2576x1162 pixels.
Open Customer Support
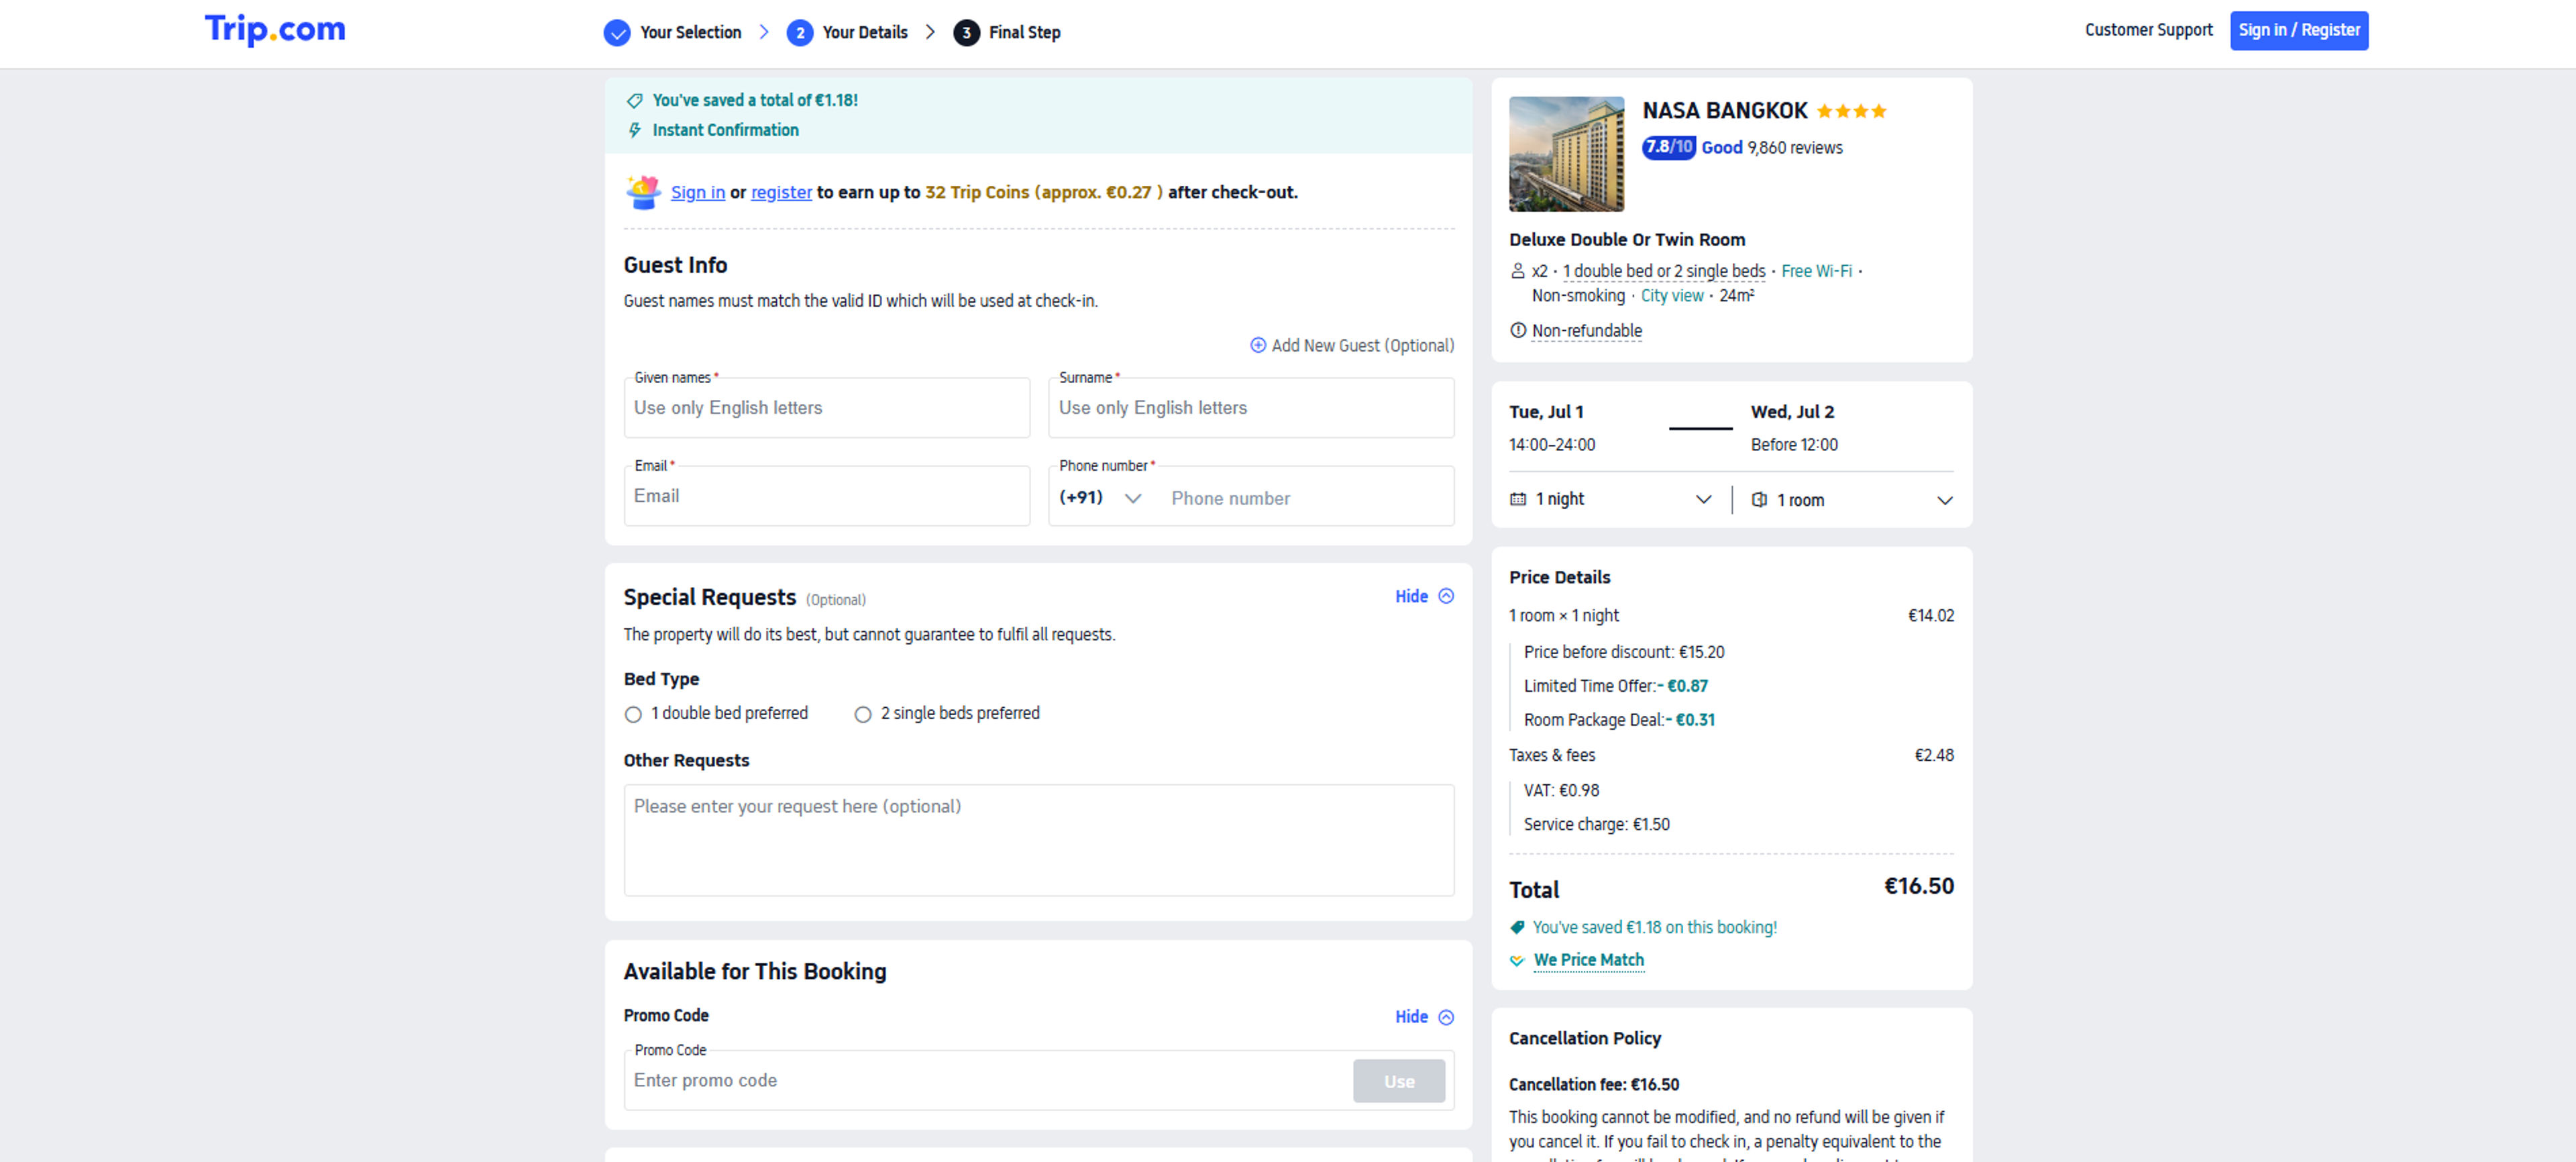(2148, 30)
